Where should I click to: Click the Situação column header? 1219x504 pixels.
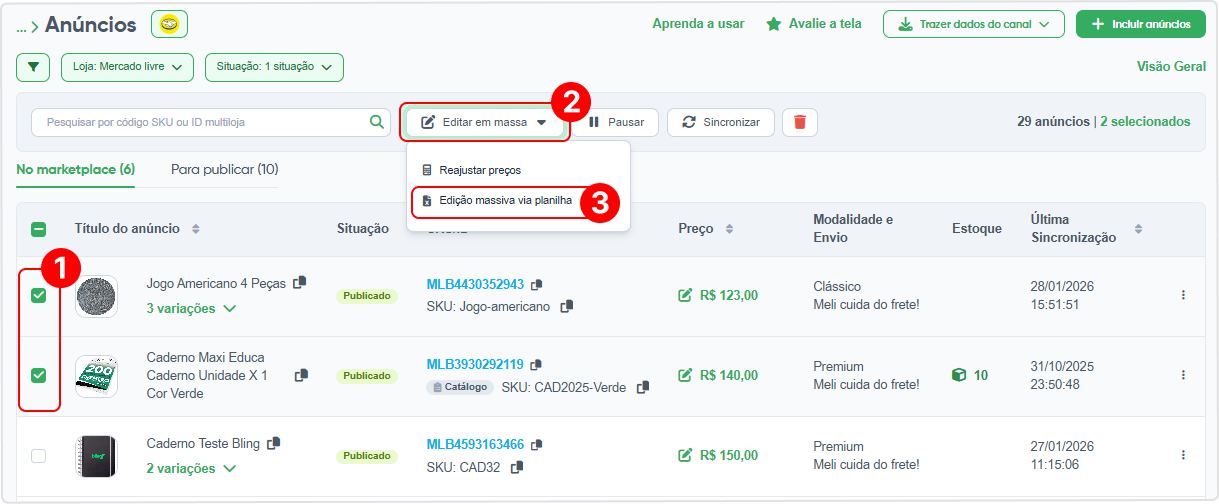pos(363,229)
